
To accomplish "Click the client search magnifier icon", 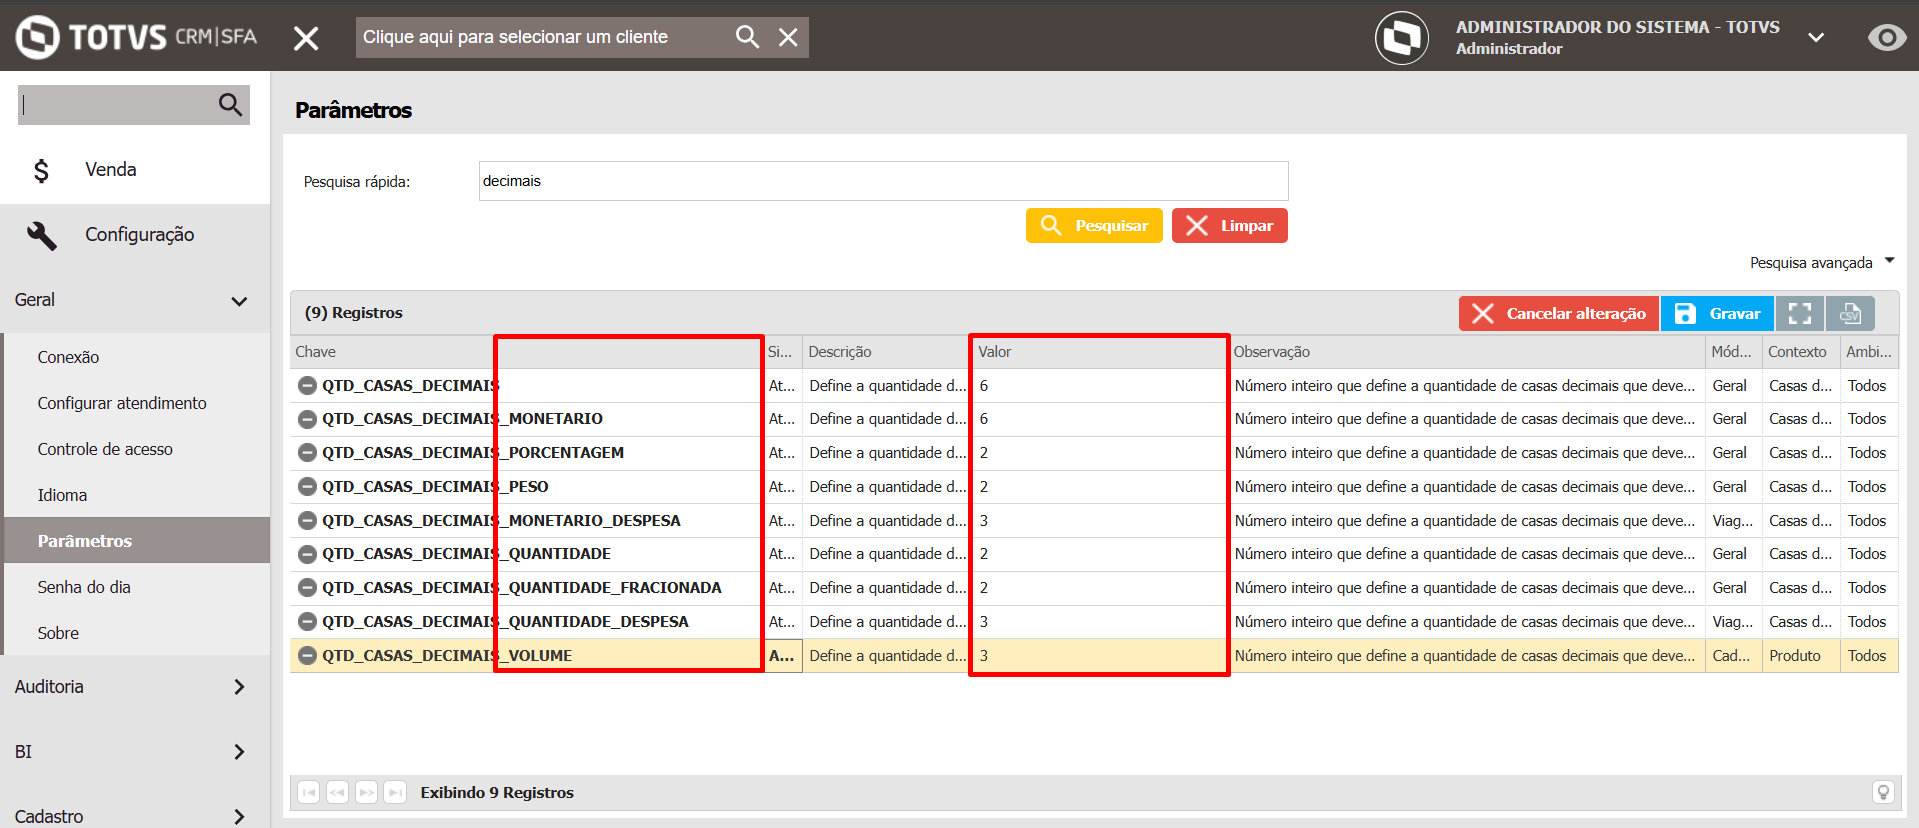I will pyautogui.click(x=747, y=37).
